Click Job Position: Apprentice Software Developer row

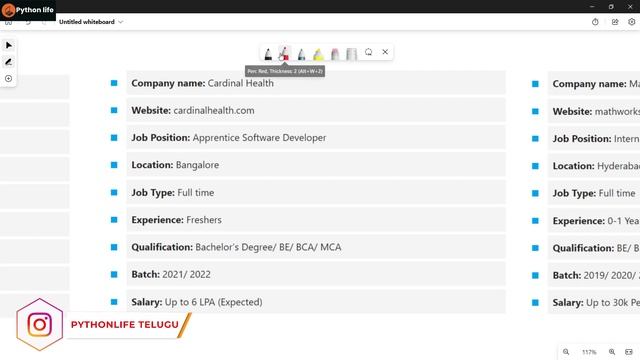pos(316,138)
